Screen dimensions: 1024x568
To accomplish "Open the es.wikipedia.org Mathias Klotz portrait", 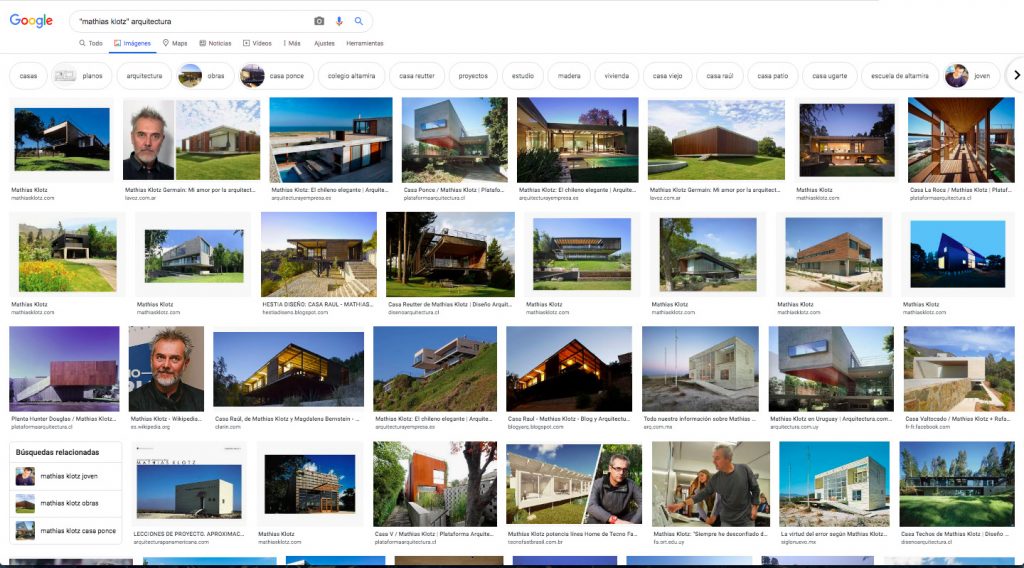I will tap(165, 369).
